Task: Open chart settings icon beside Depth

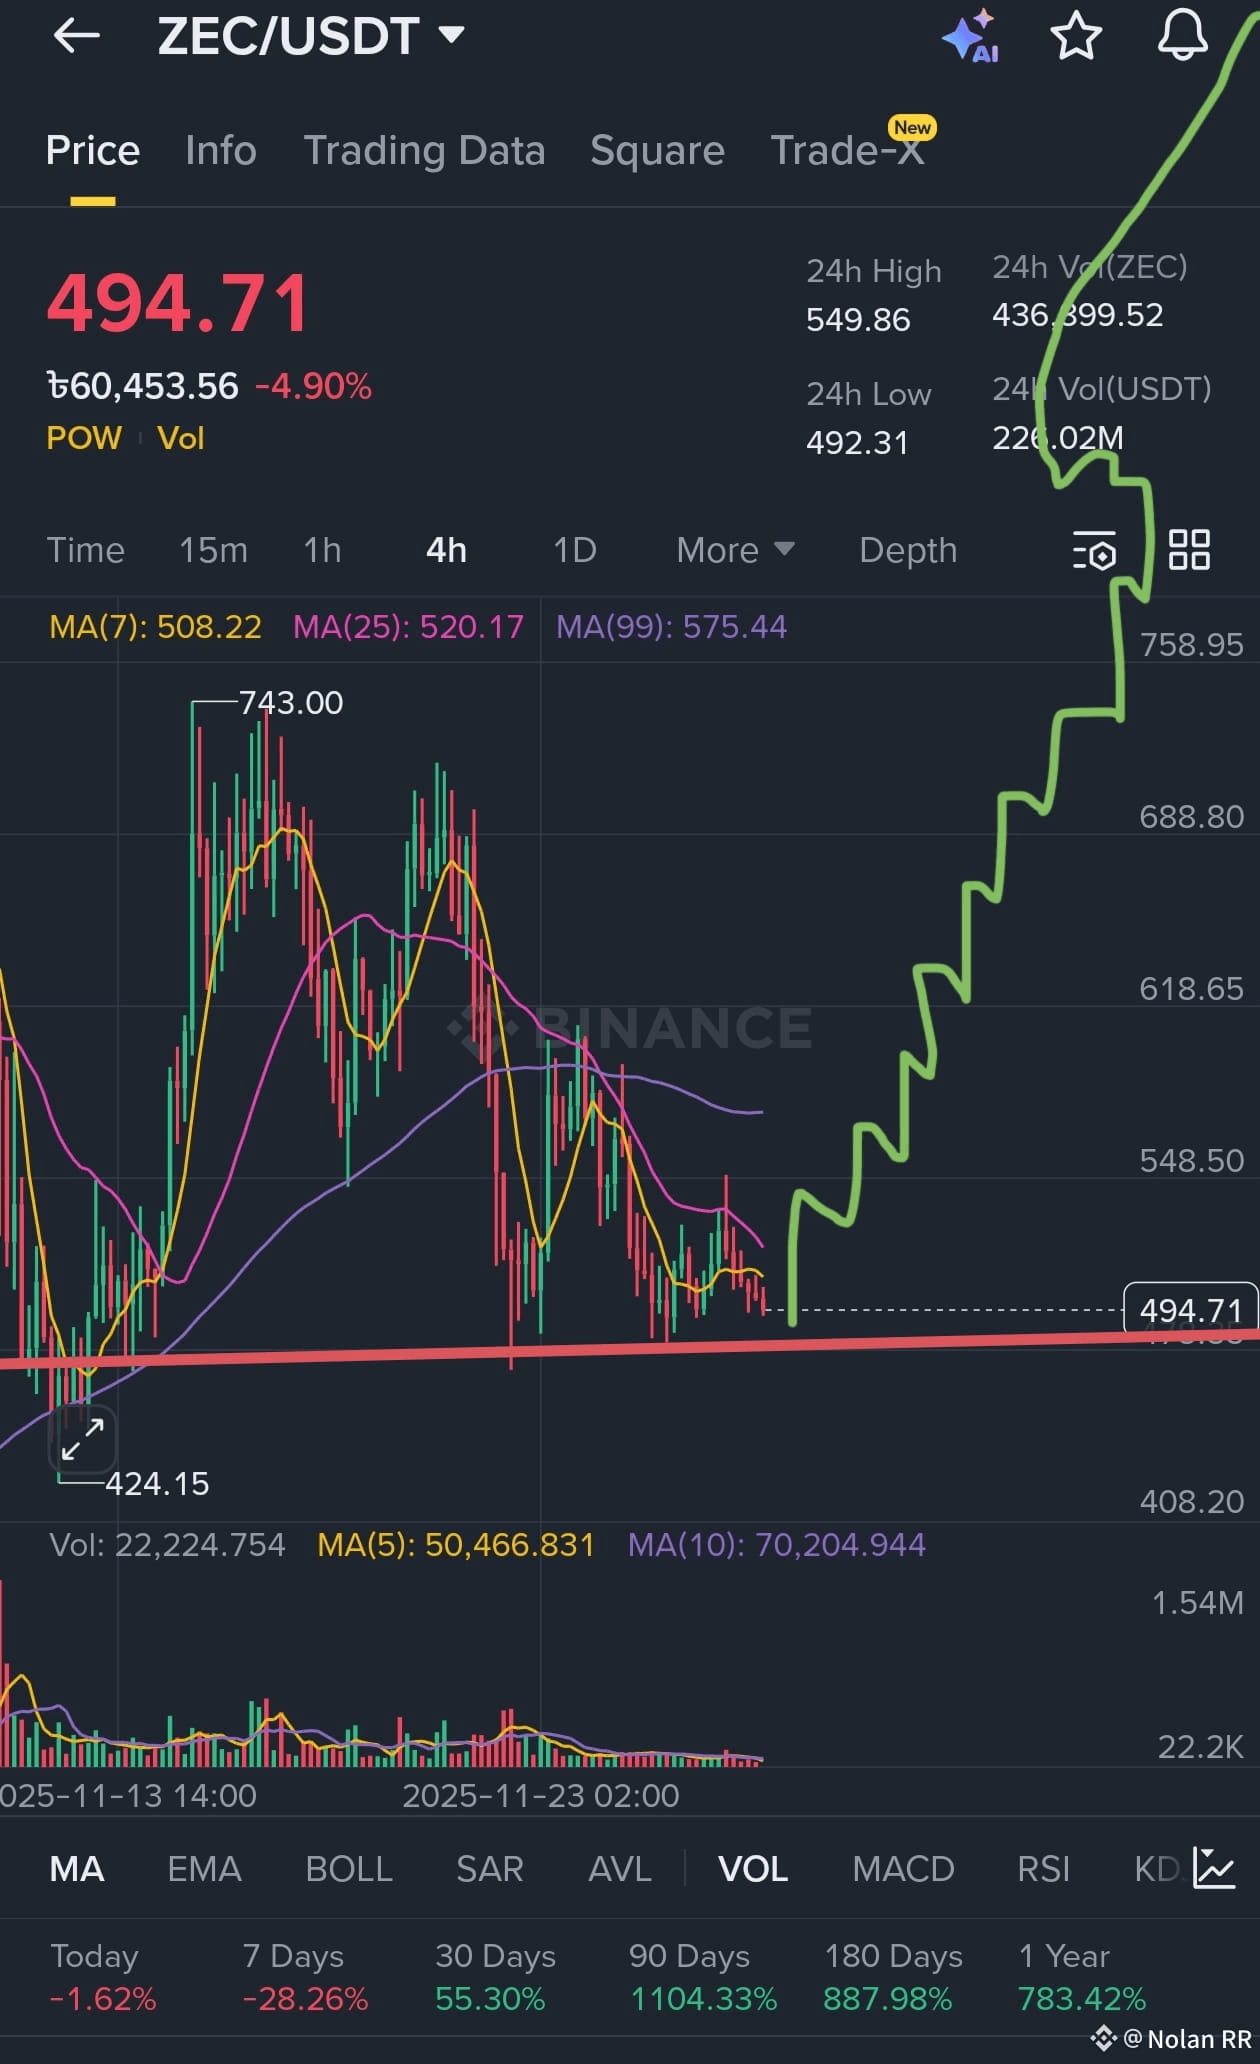Action: (x=1094, y=551)
